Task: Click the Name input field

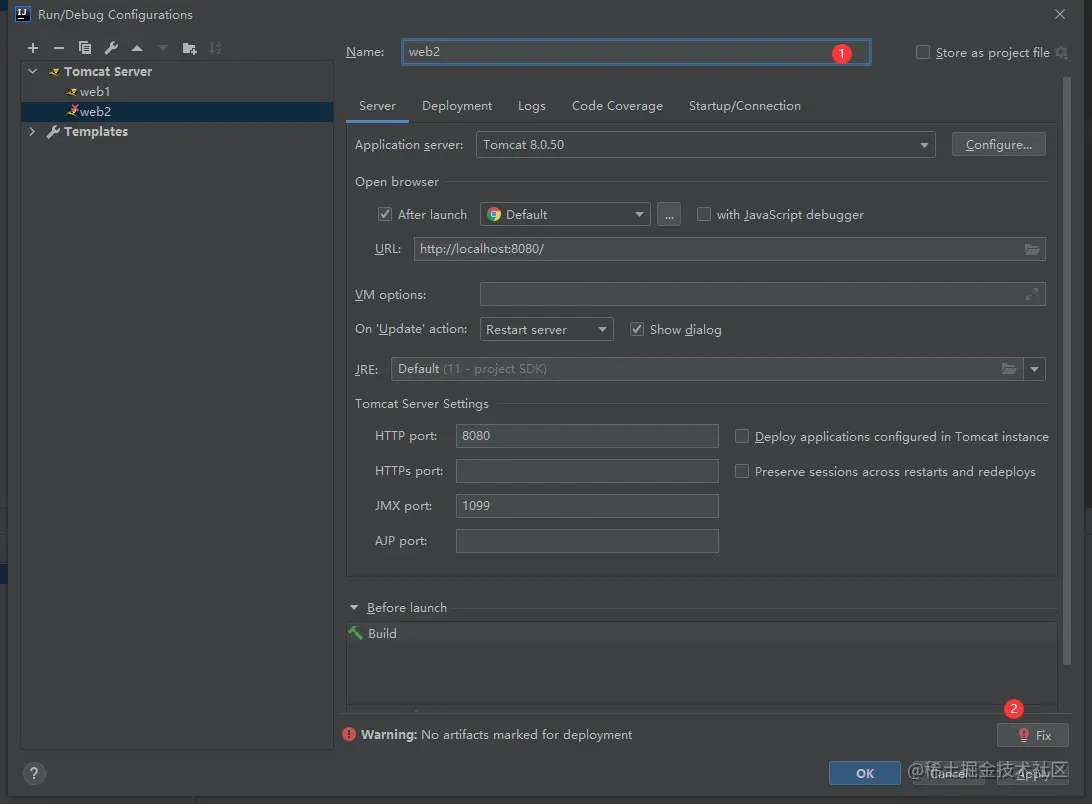Action: coord(636,52)
